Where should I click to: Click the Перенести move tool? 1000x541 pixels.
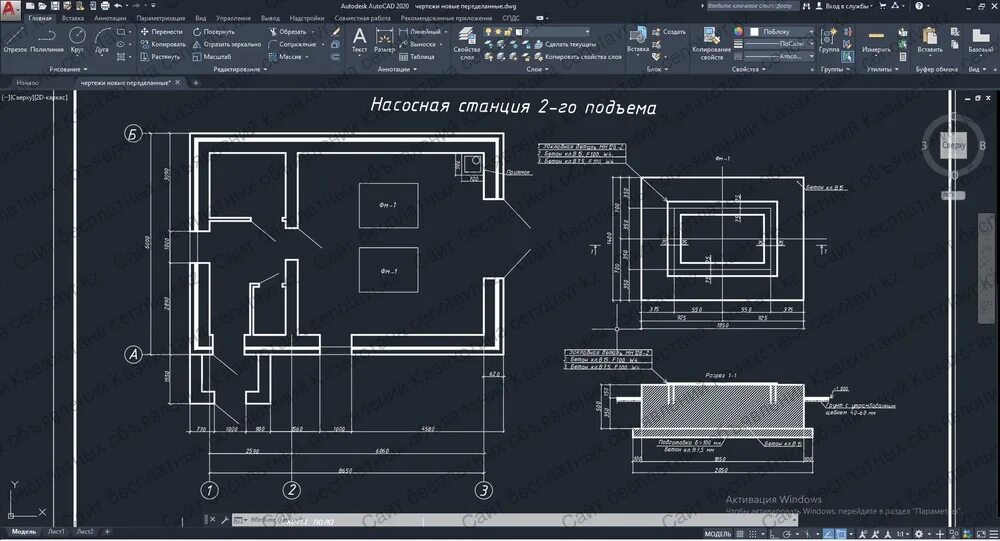point(161,31)
